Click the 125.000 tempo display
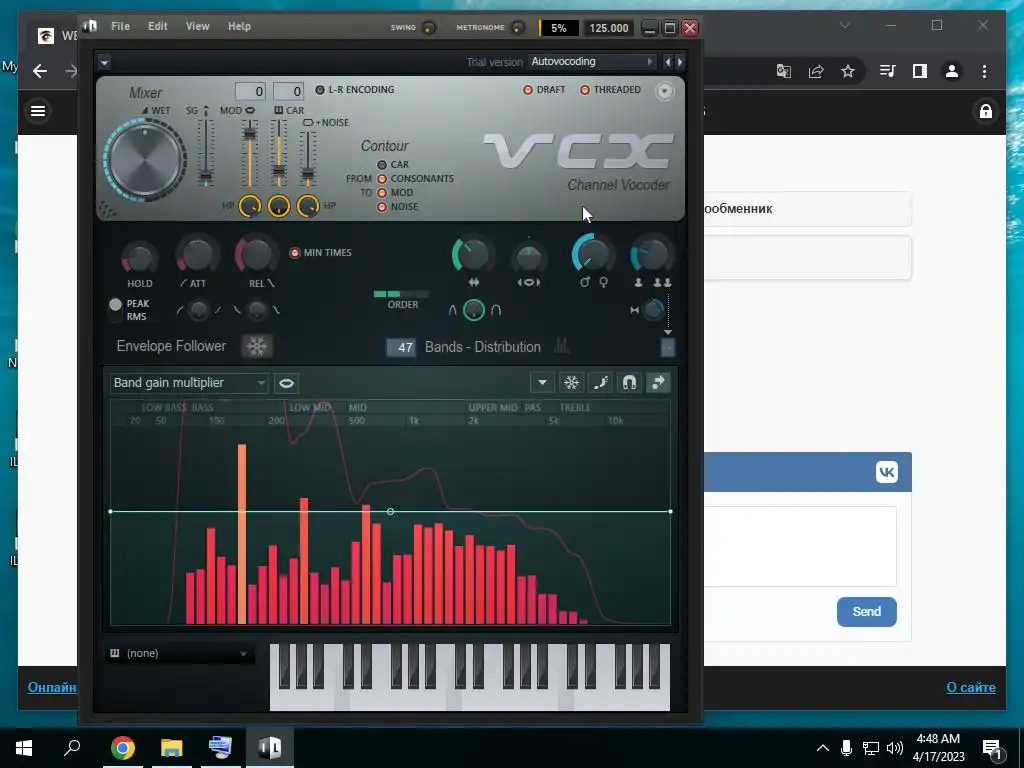The image size is (1024, 768). [x=608, y=28]
